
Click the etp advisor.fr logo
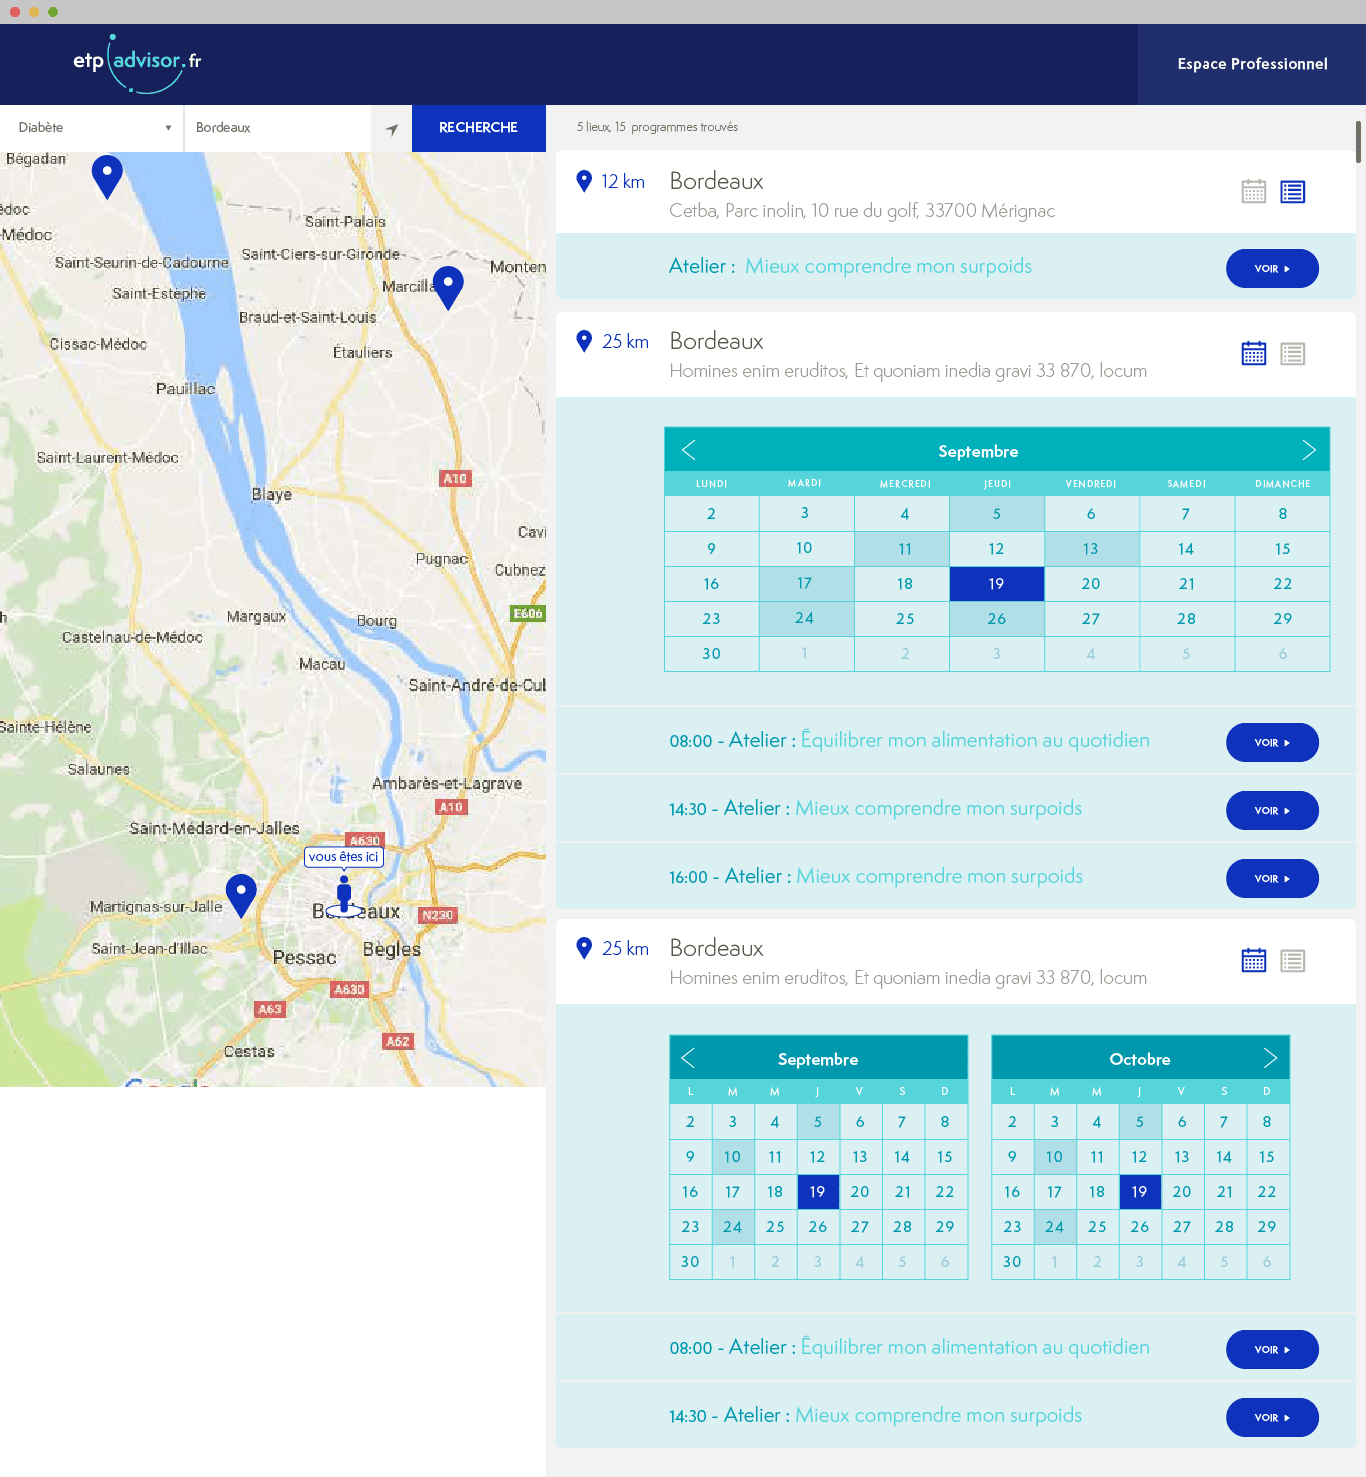tap(137, 63)
